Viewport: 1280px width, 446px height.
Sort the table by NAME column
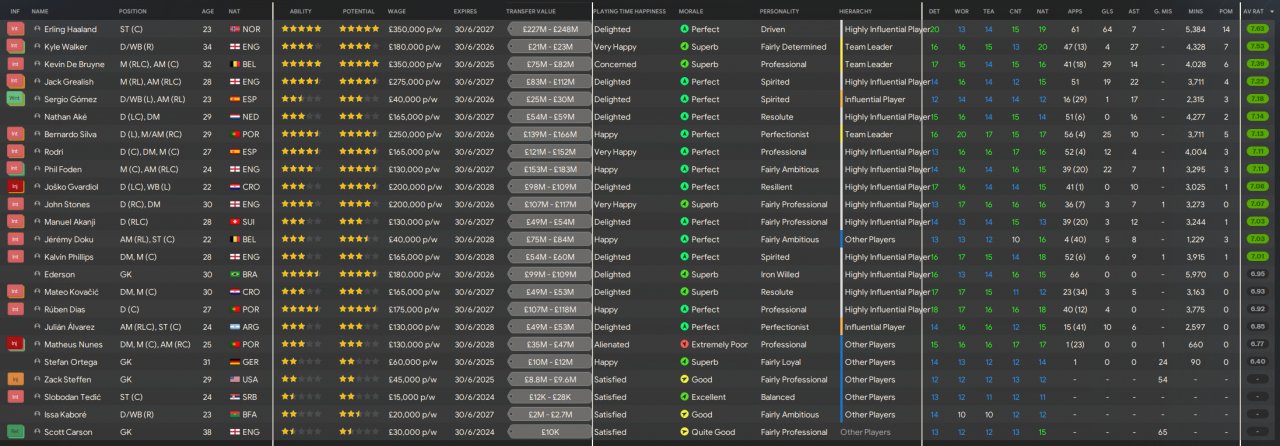coord(40,11)
